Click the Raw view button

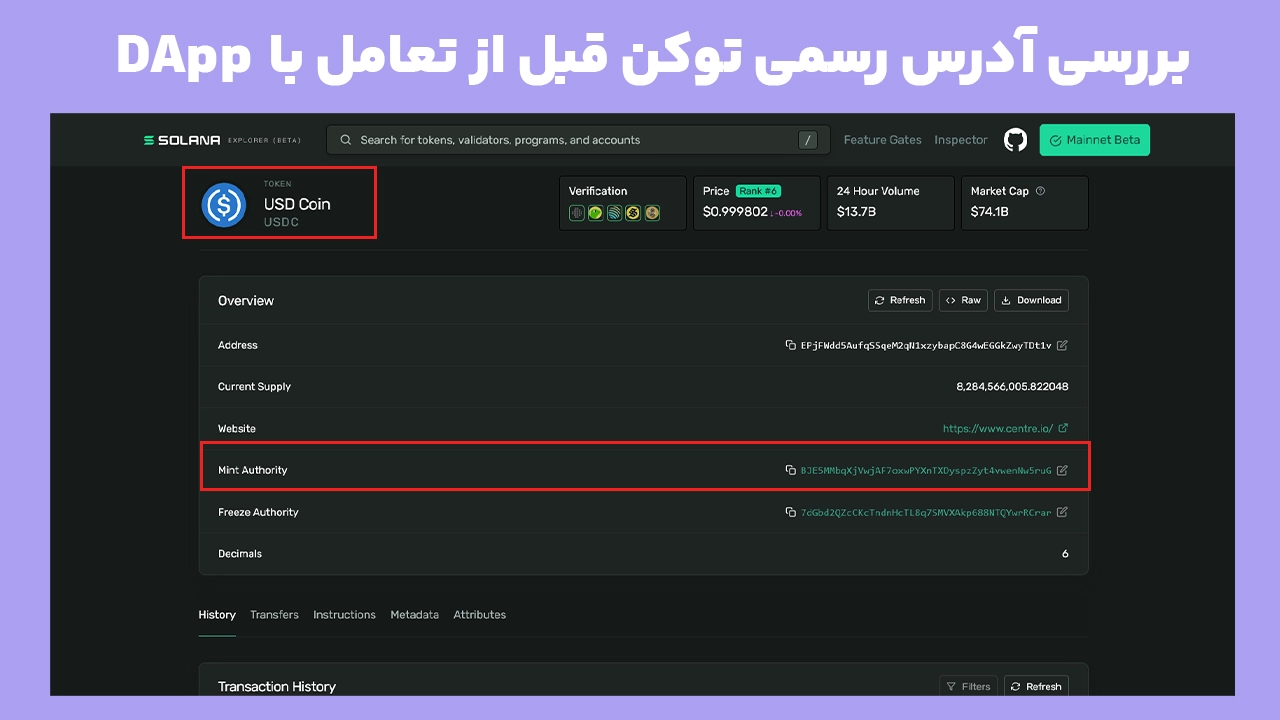pyautogui.click(x=963, y=300)
